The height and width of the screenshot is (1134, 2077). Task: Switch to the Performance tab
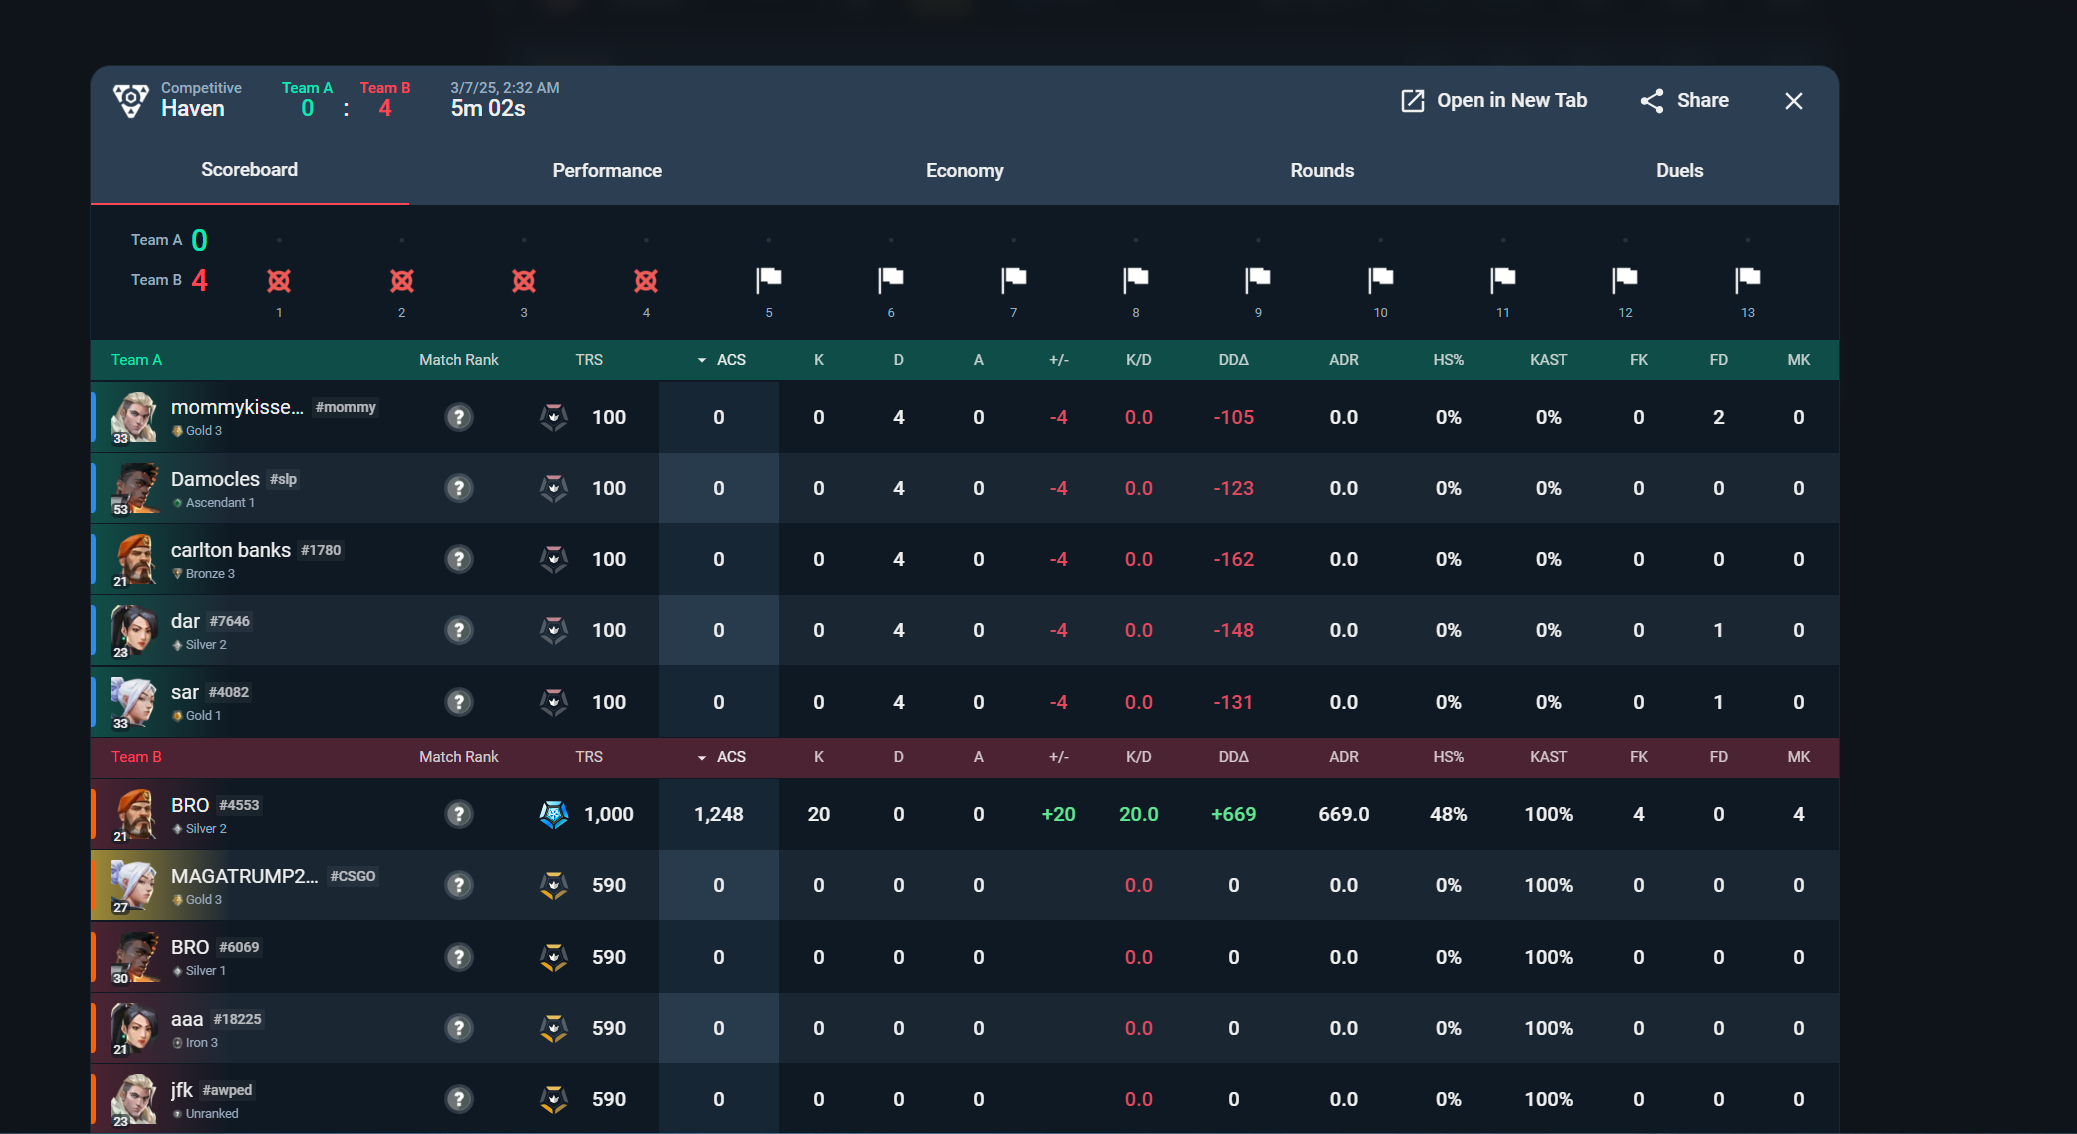coord(607,171)
